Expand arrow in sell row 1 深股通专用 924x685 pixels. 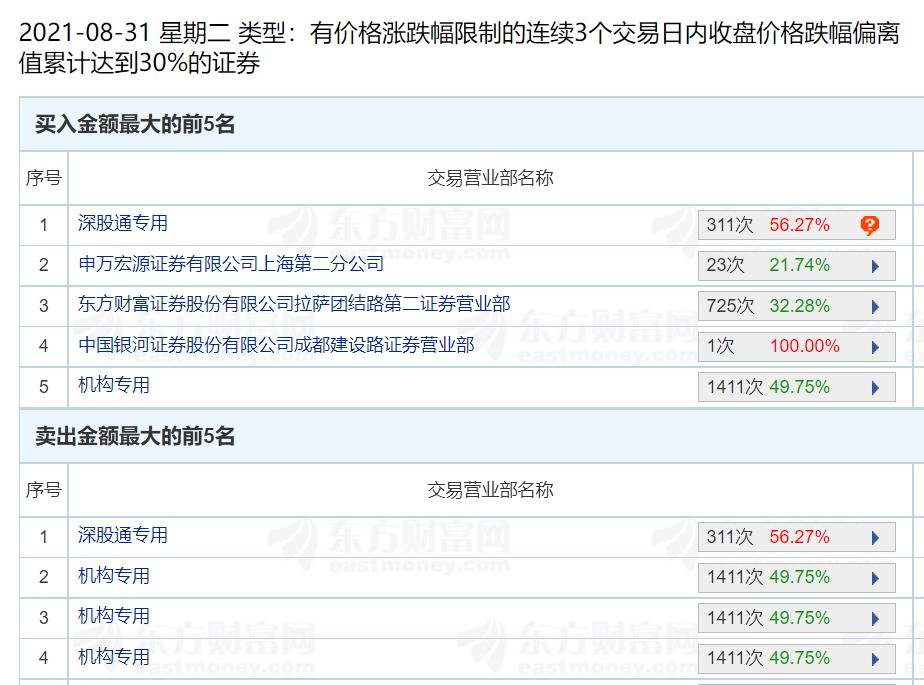[x=875, y=537]
